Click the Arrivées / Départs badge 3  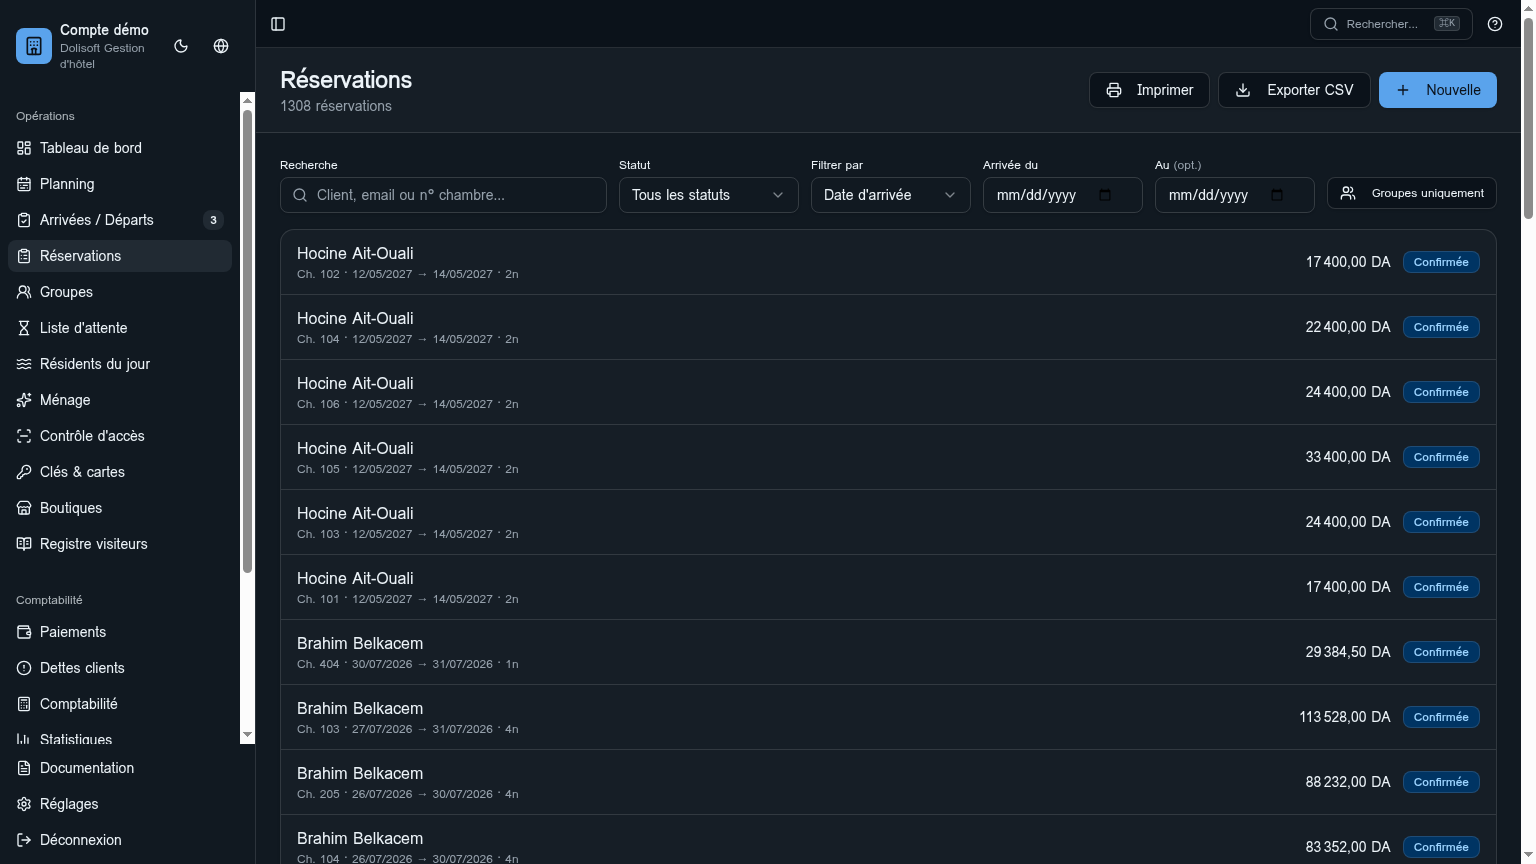click(x=213, y=220)
